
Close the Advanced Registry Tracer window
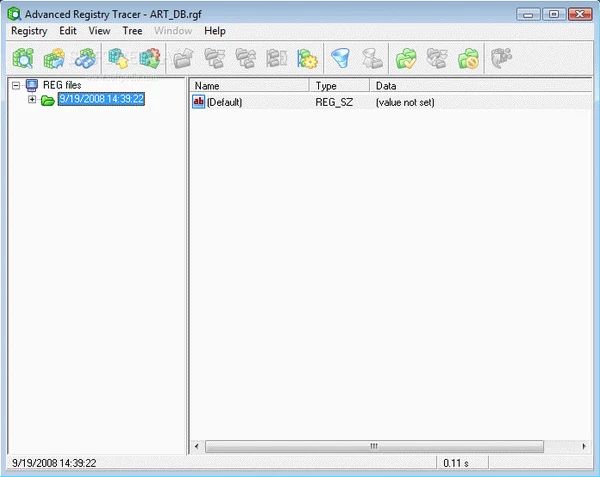point(580,15)
